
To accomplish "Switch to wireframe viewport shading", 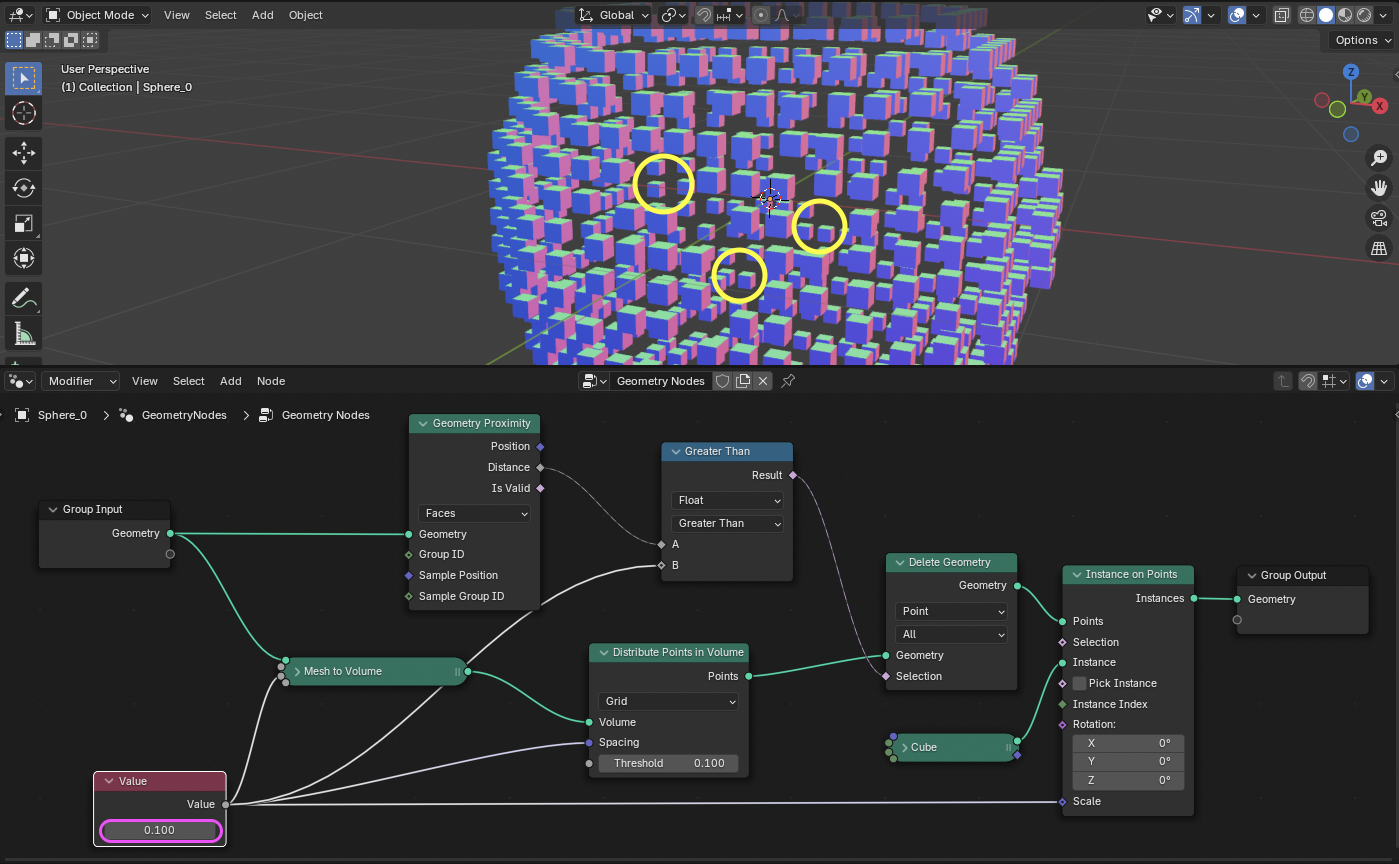I will pyautogui.click(x=1307, y=15).
